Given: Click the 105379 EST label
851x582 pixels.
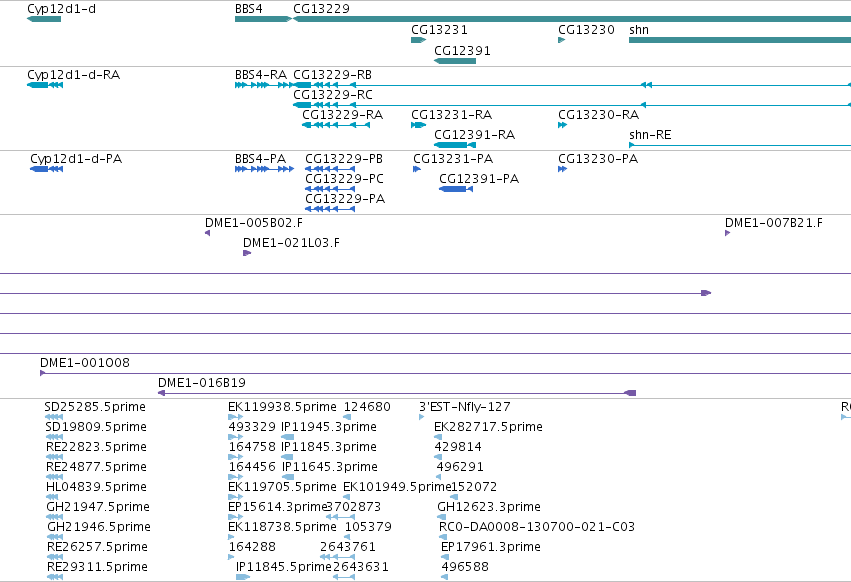Looking at the screenshot, I should click(368, 527).
